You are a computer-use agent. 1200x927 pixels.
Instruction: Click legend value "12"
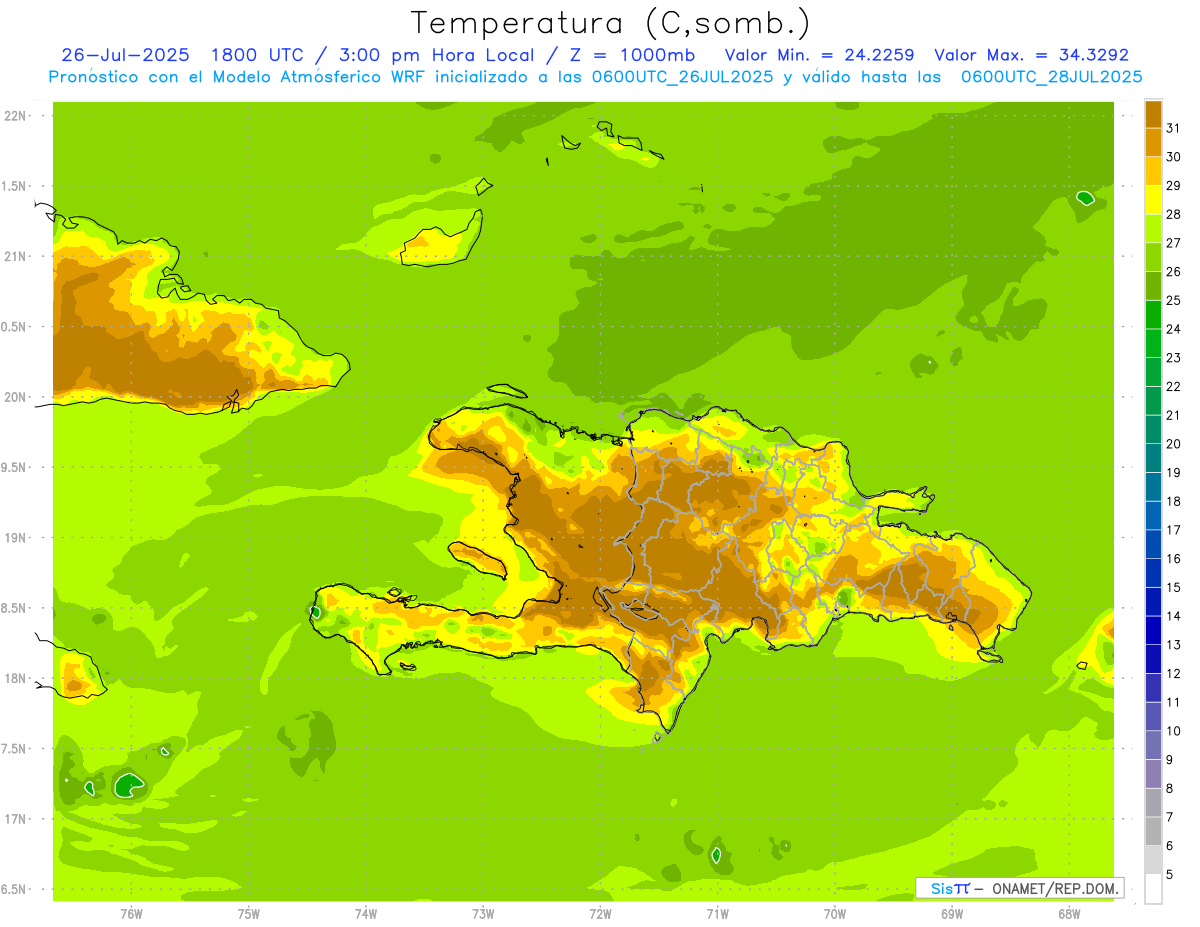(x=1173, y=673)
